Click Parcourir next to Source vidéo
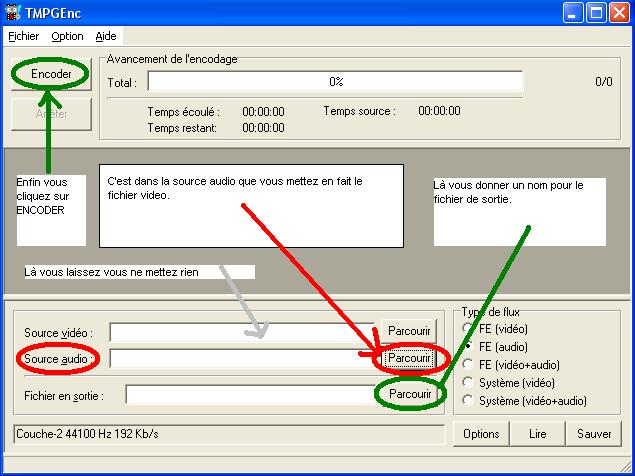 point(409,331)
